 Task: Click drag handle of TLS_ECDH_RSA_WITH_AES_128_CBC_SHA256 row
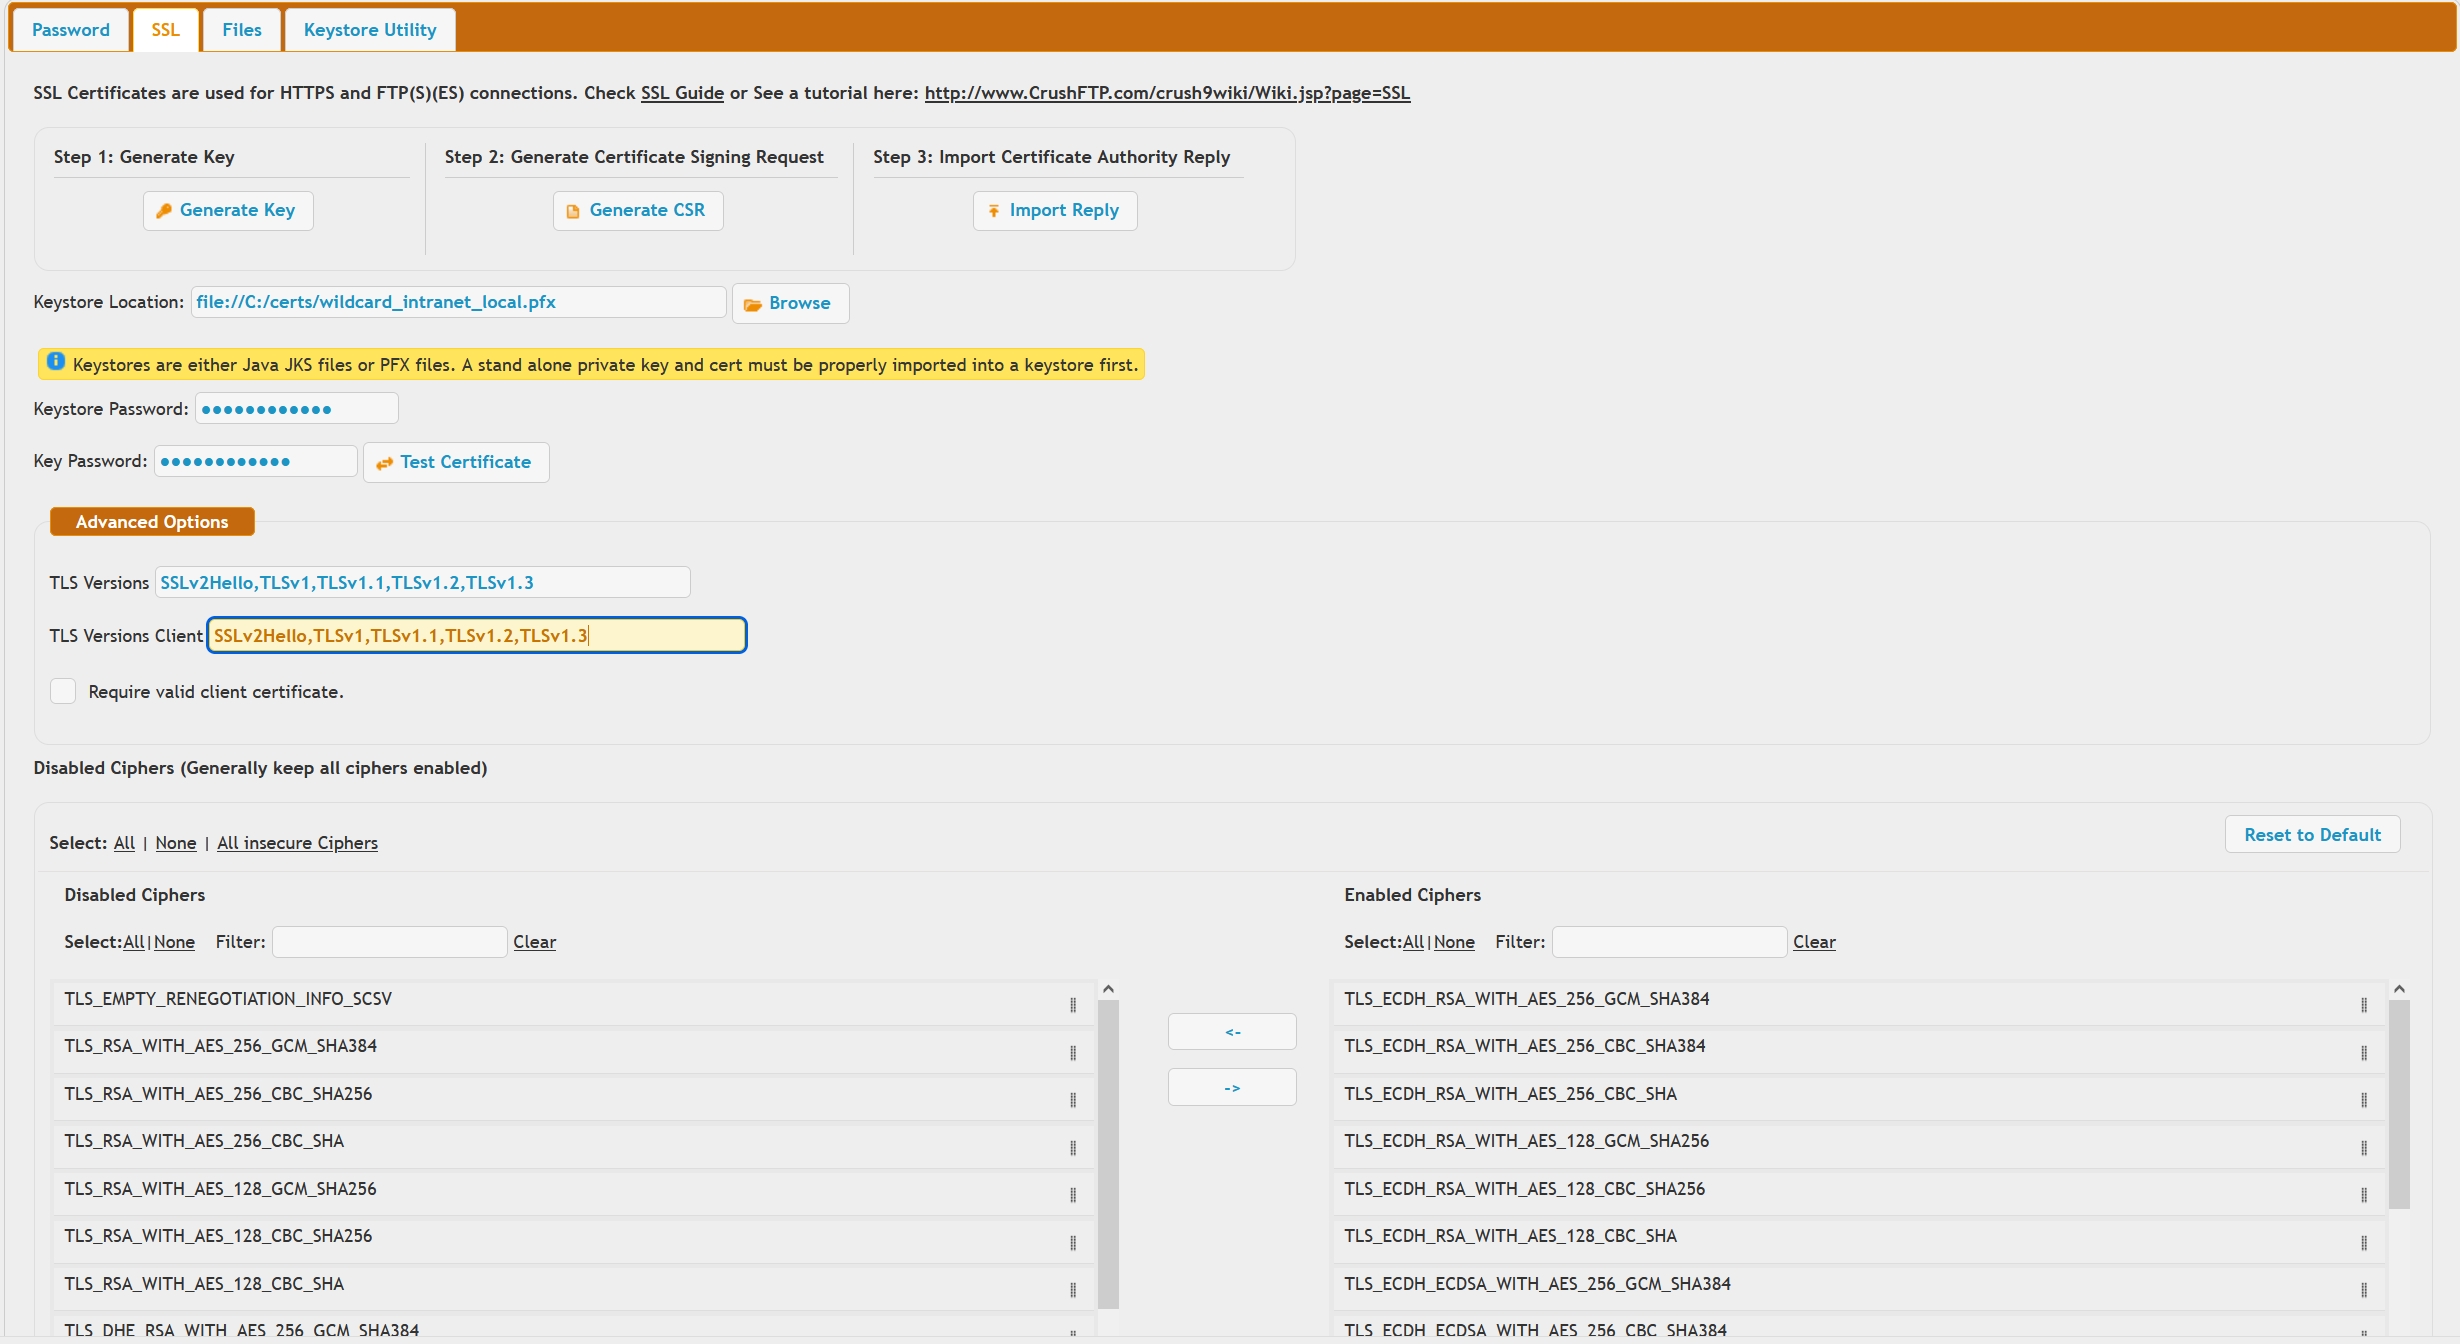click(2364, 1195)
